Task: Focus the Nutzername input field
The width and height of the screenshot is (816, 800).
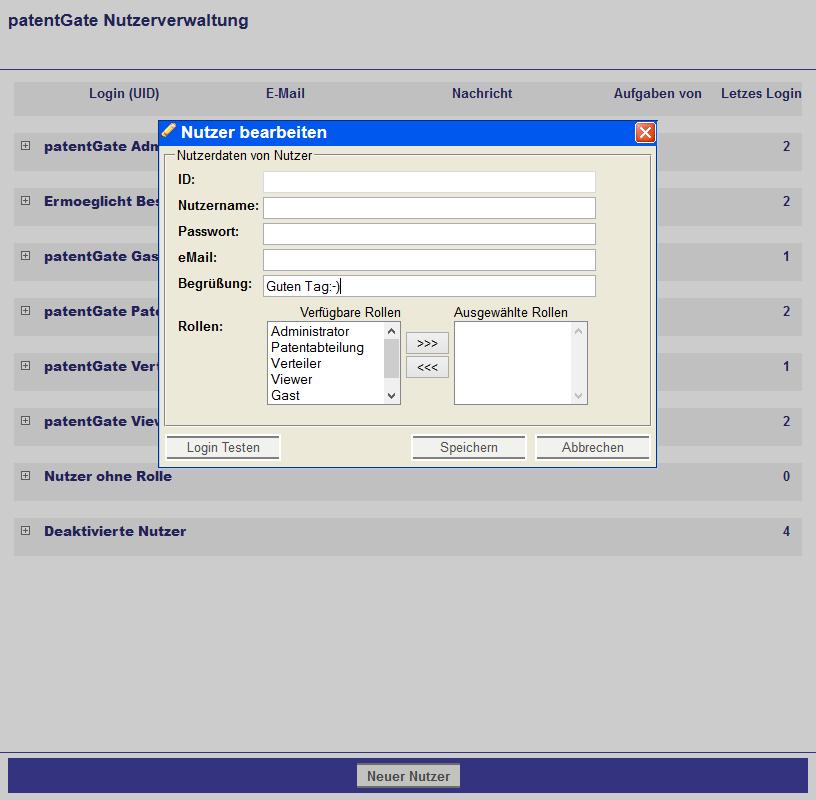Action: [x=429, y=208]
